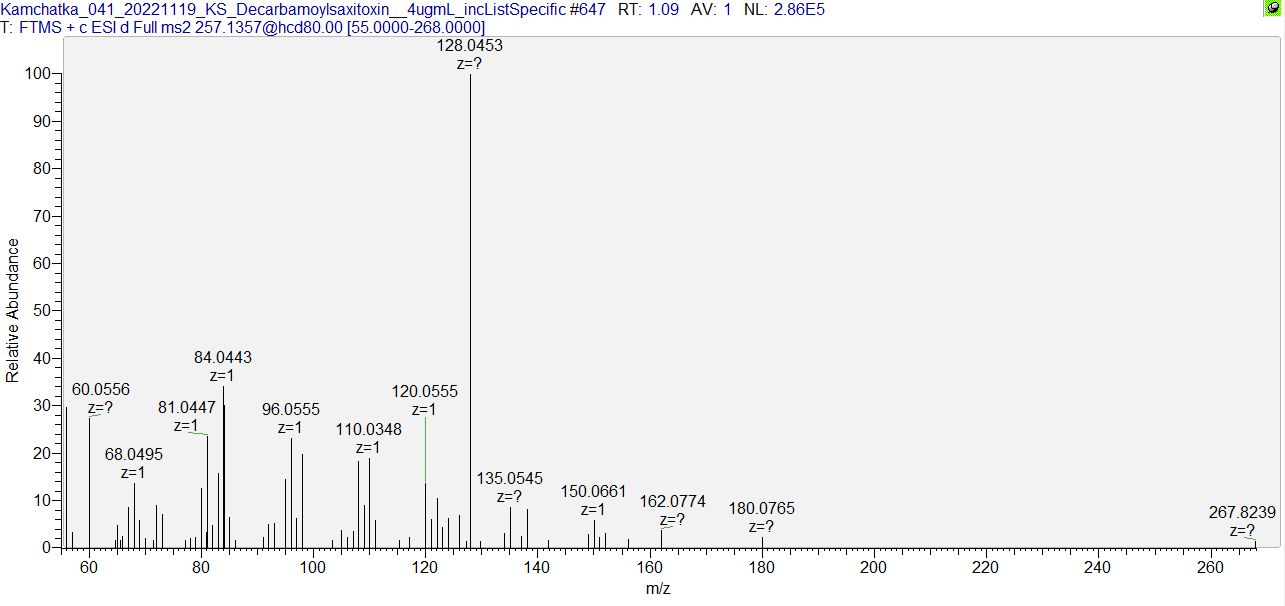Click the 60.0556 peak label
Image resolution: width=1285 pixels, height=606 pixels.
[101, 389]
